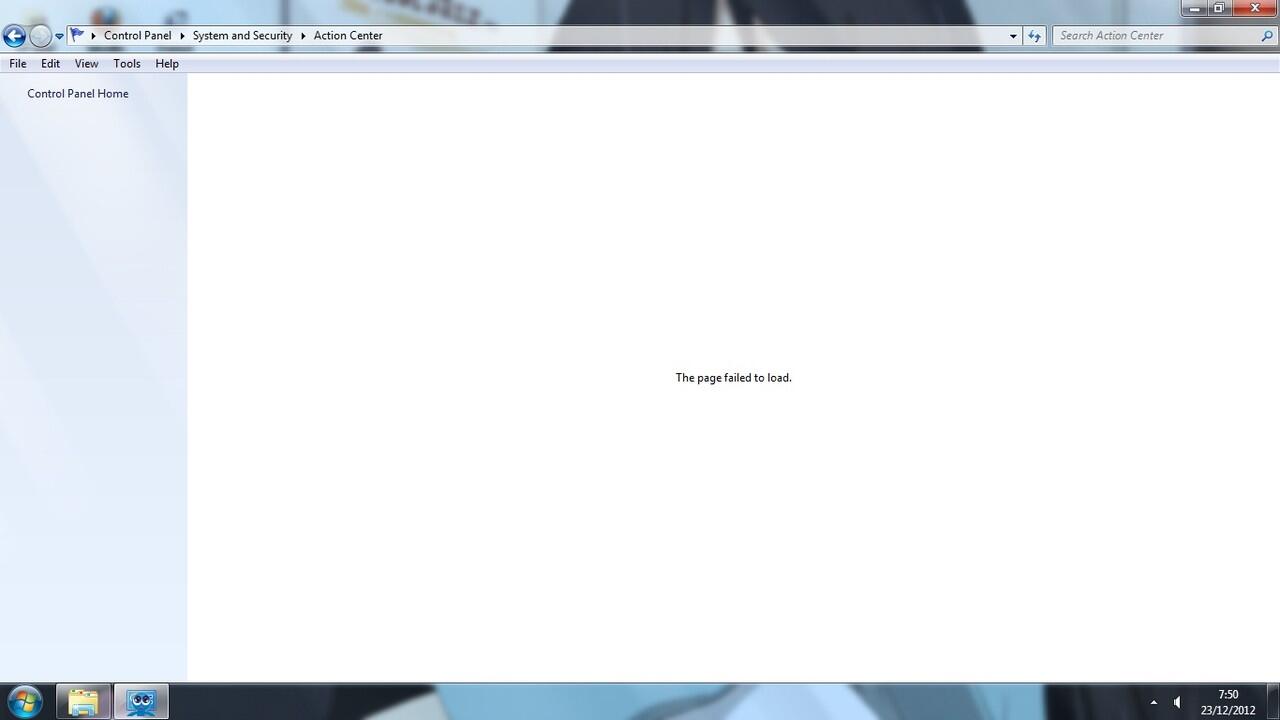
Task: Open the View menu
Action: click(87, 64)
